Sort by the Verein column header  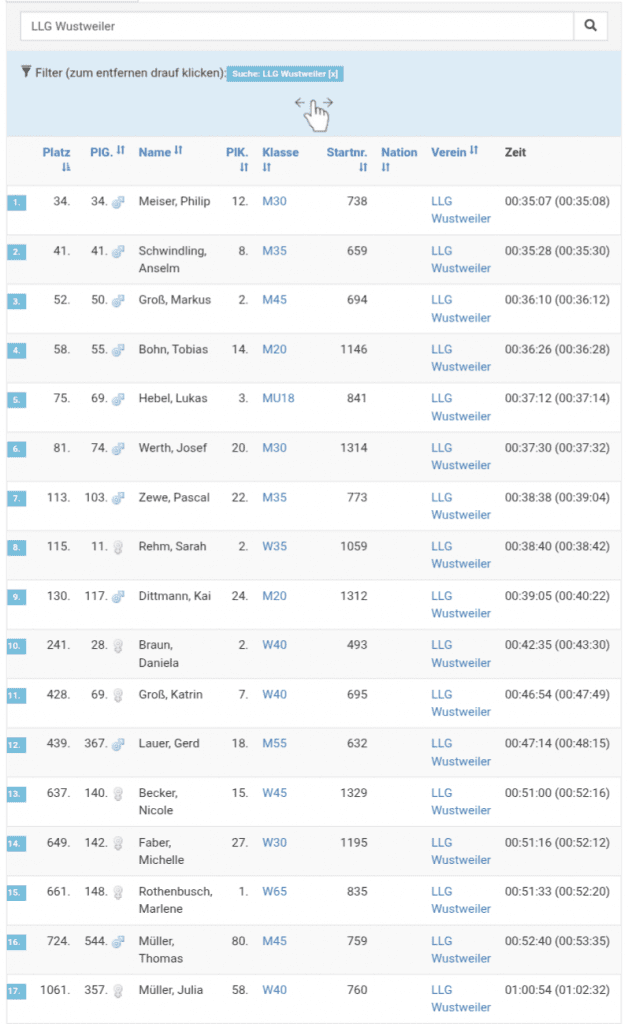pyautogui.click(x=454, y=152)
